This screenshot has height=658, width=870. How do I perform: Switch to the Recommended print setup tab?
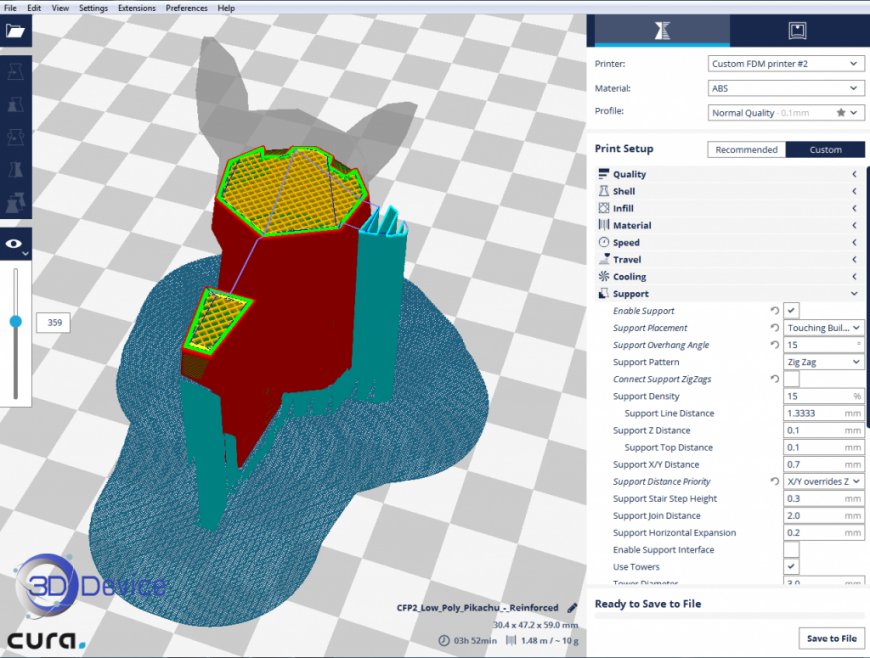746,149
